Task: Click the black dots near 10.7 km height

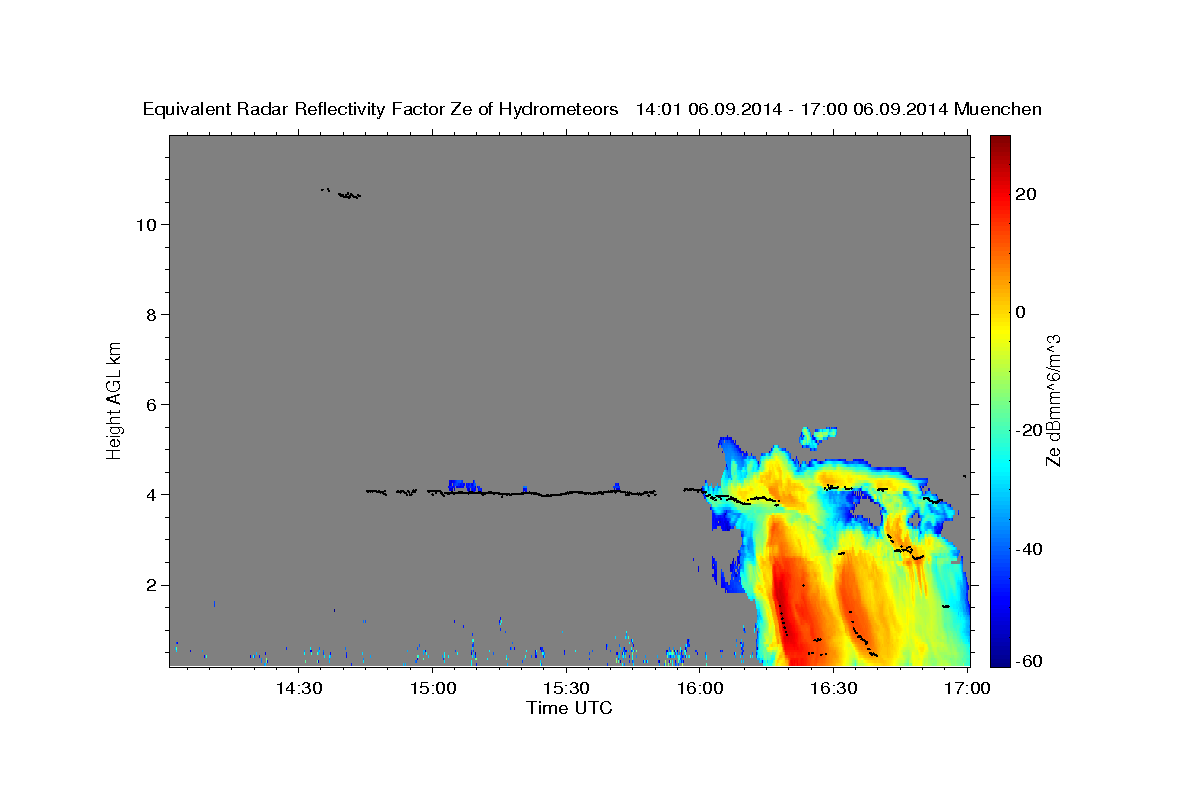Action: 341,193
